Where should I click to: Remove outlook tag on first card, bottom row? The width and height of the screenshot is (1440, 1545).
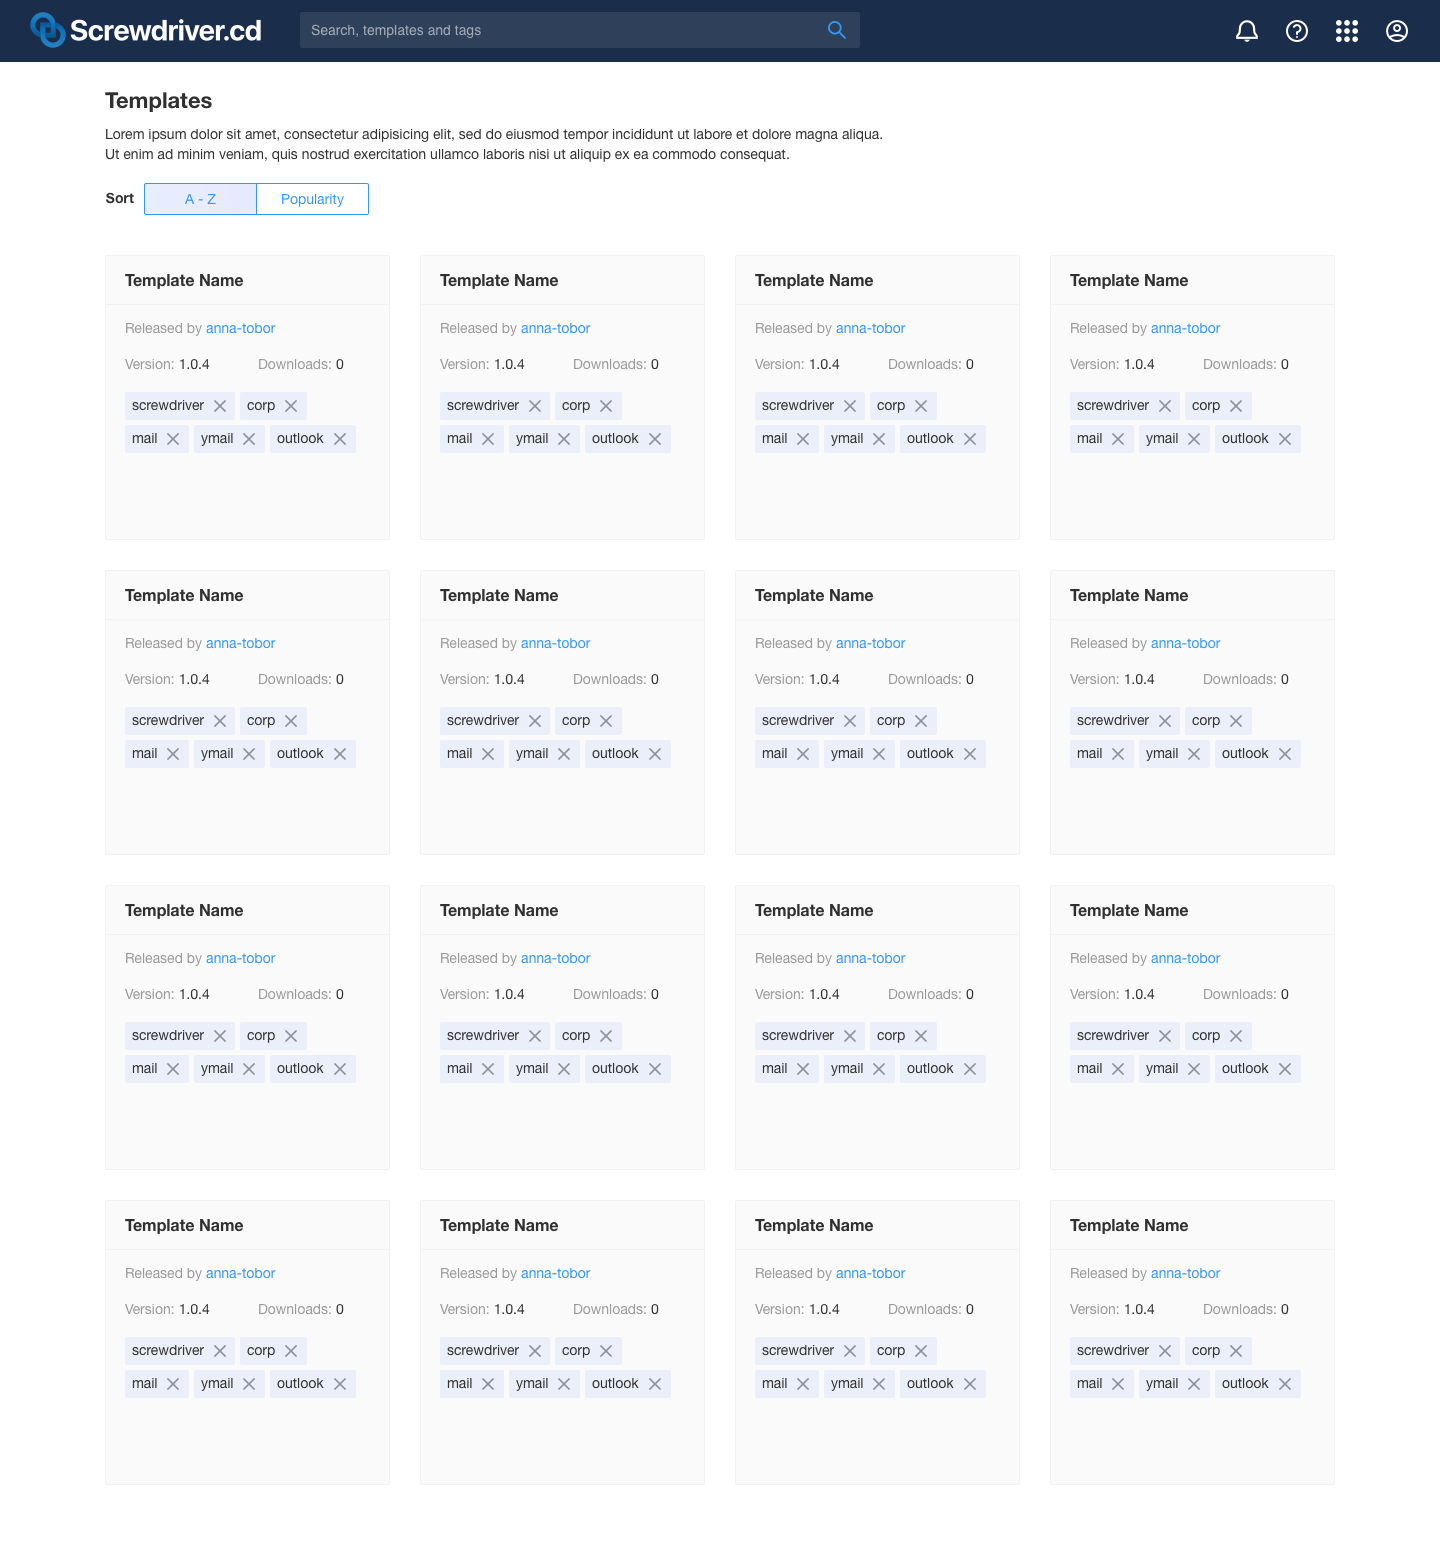340,1384
